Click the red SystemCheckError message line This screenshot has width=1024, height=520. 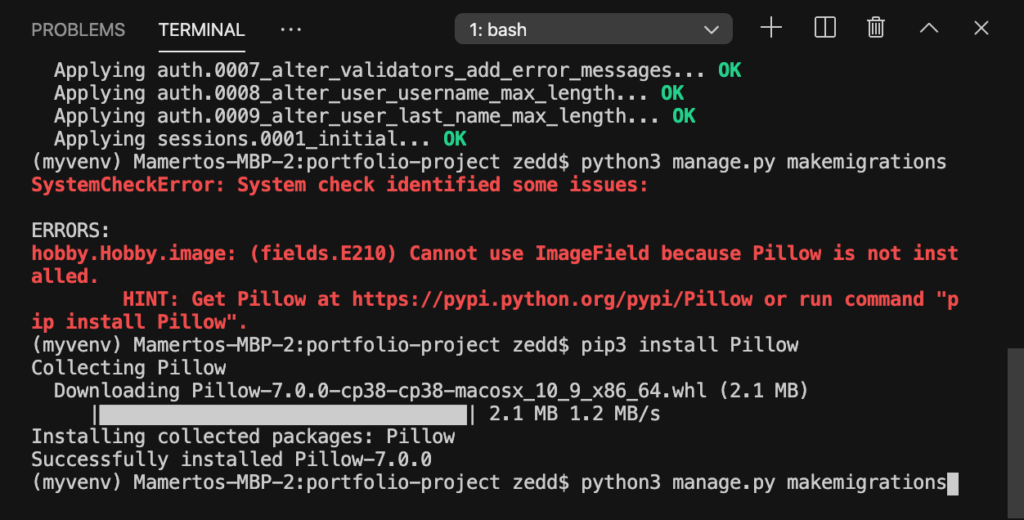[339, 185]
